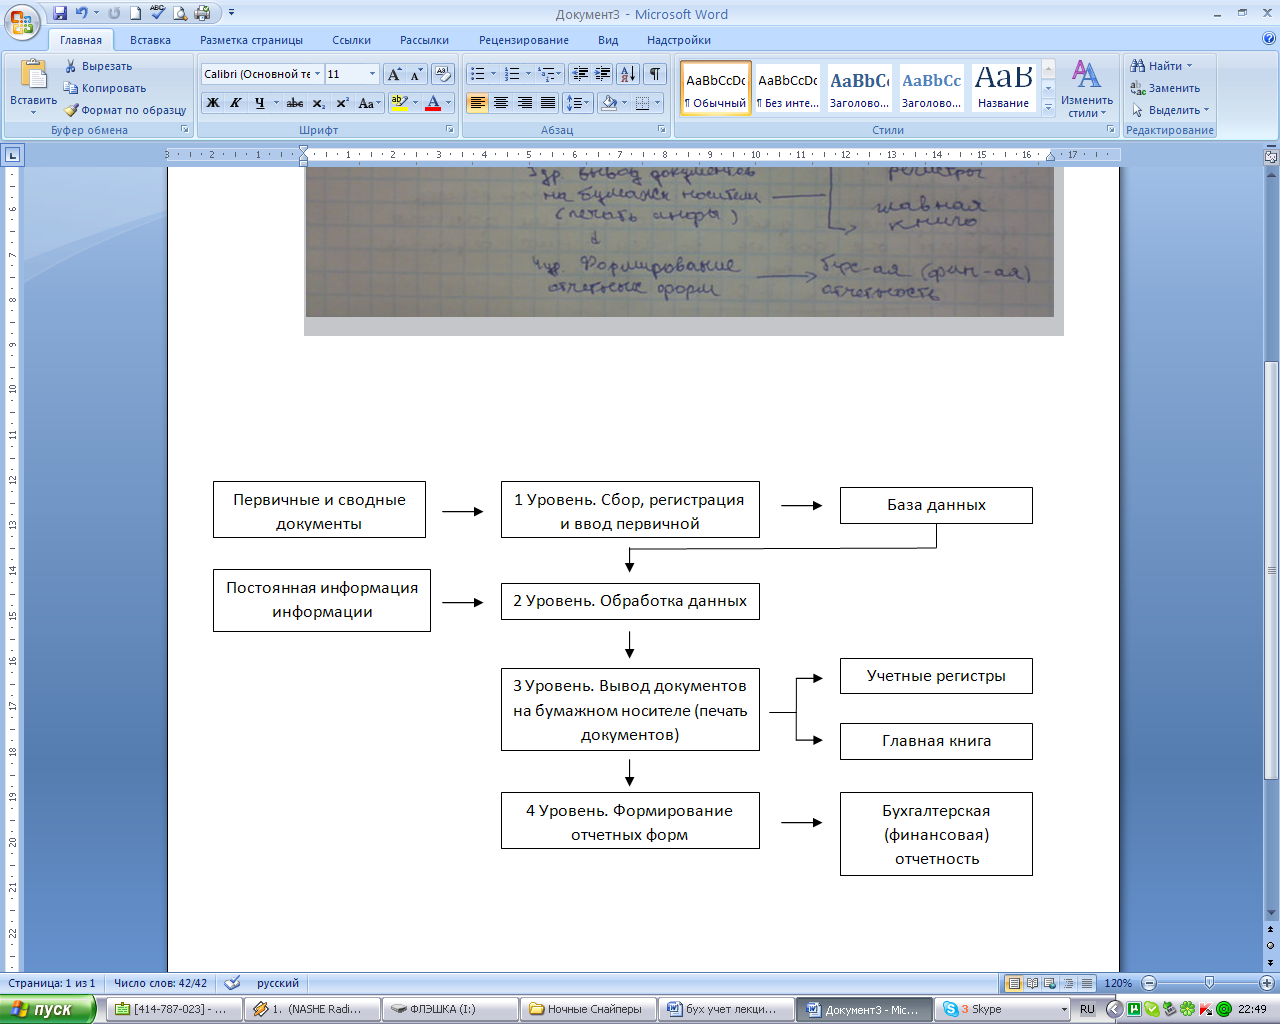Image resolution: width=1280 pixels, height=1024 pixels.
Task: Click the русский language indicator in status bar
Action: click(x=278, y=983)
